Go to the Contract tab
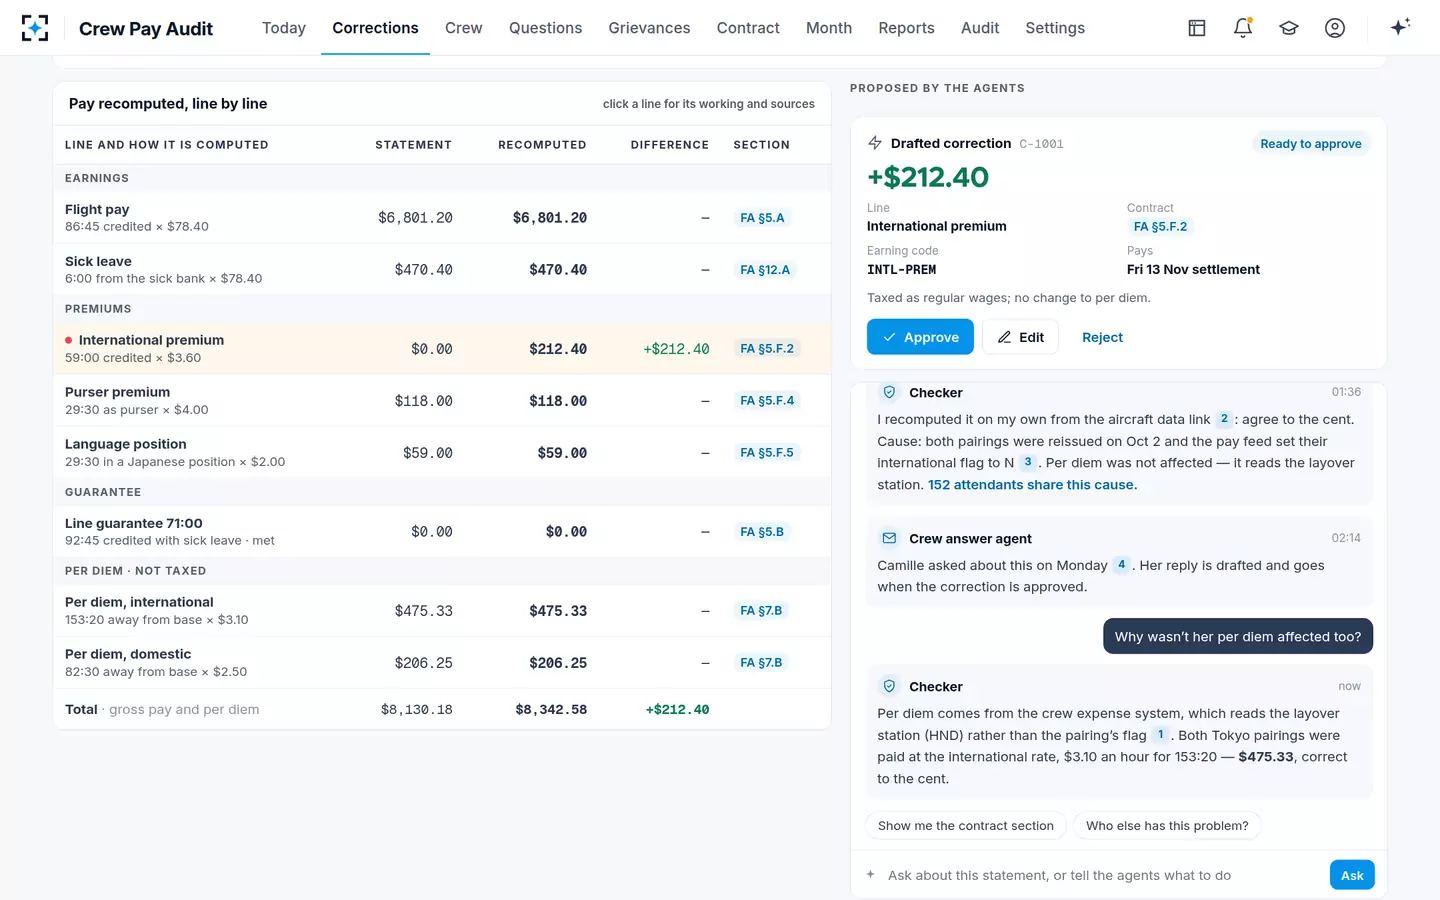The height and width of the screenshot is (900, 1440). click(748, 28)
